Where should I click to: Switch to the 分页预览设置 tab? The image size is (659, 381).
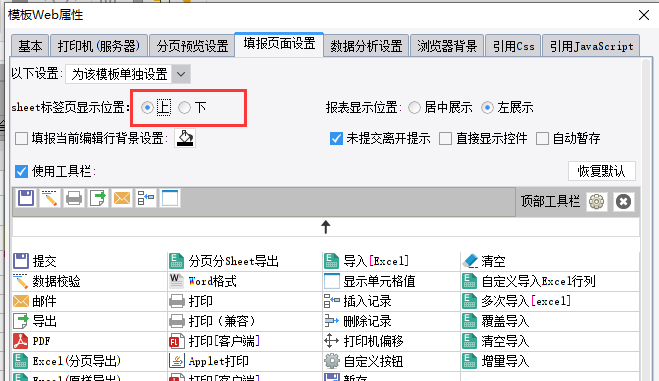pos(192,46)
